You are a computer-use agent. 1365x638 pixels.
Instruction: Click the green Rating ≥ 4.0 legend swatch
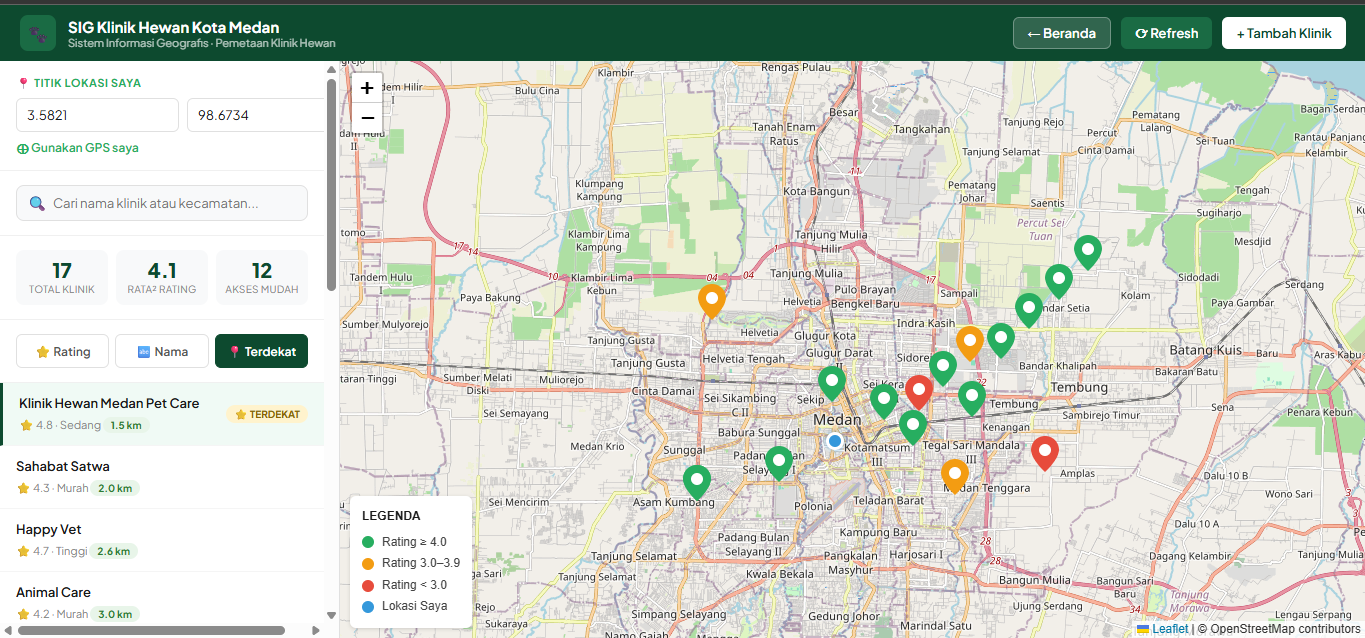(368, 542)
